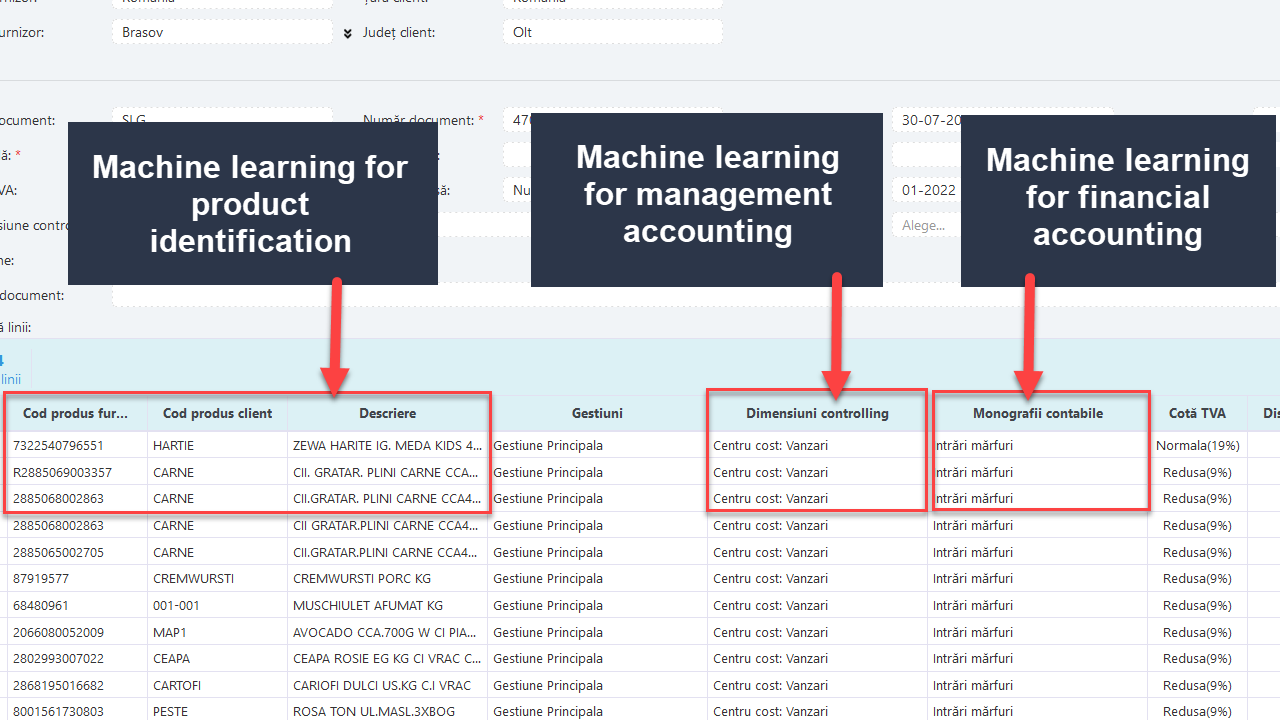Select the Olt client county field
This screenshot has width=1280, height=720.
[612, 32]
